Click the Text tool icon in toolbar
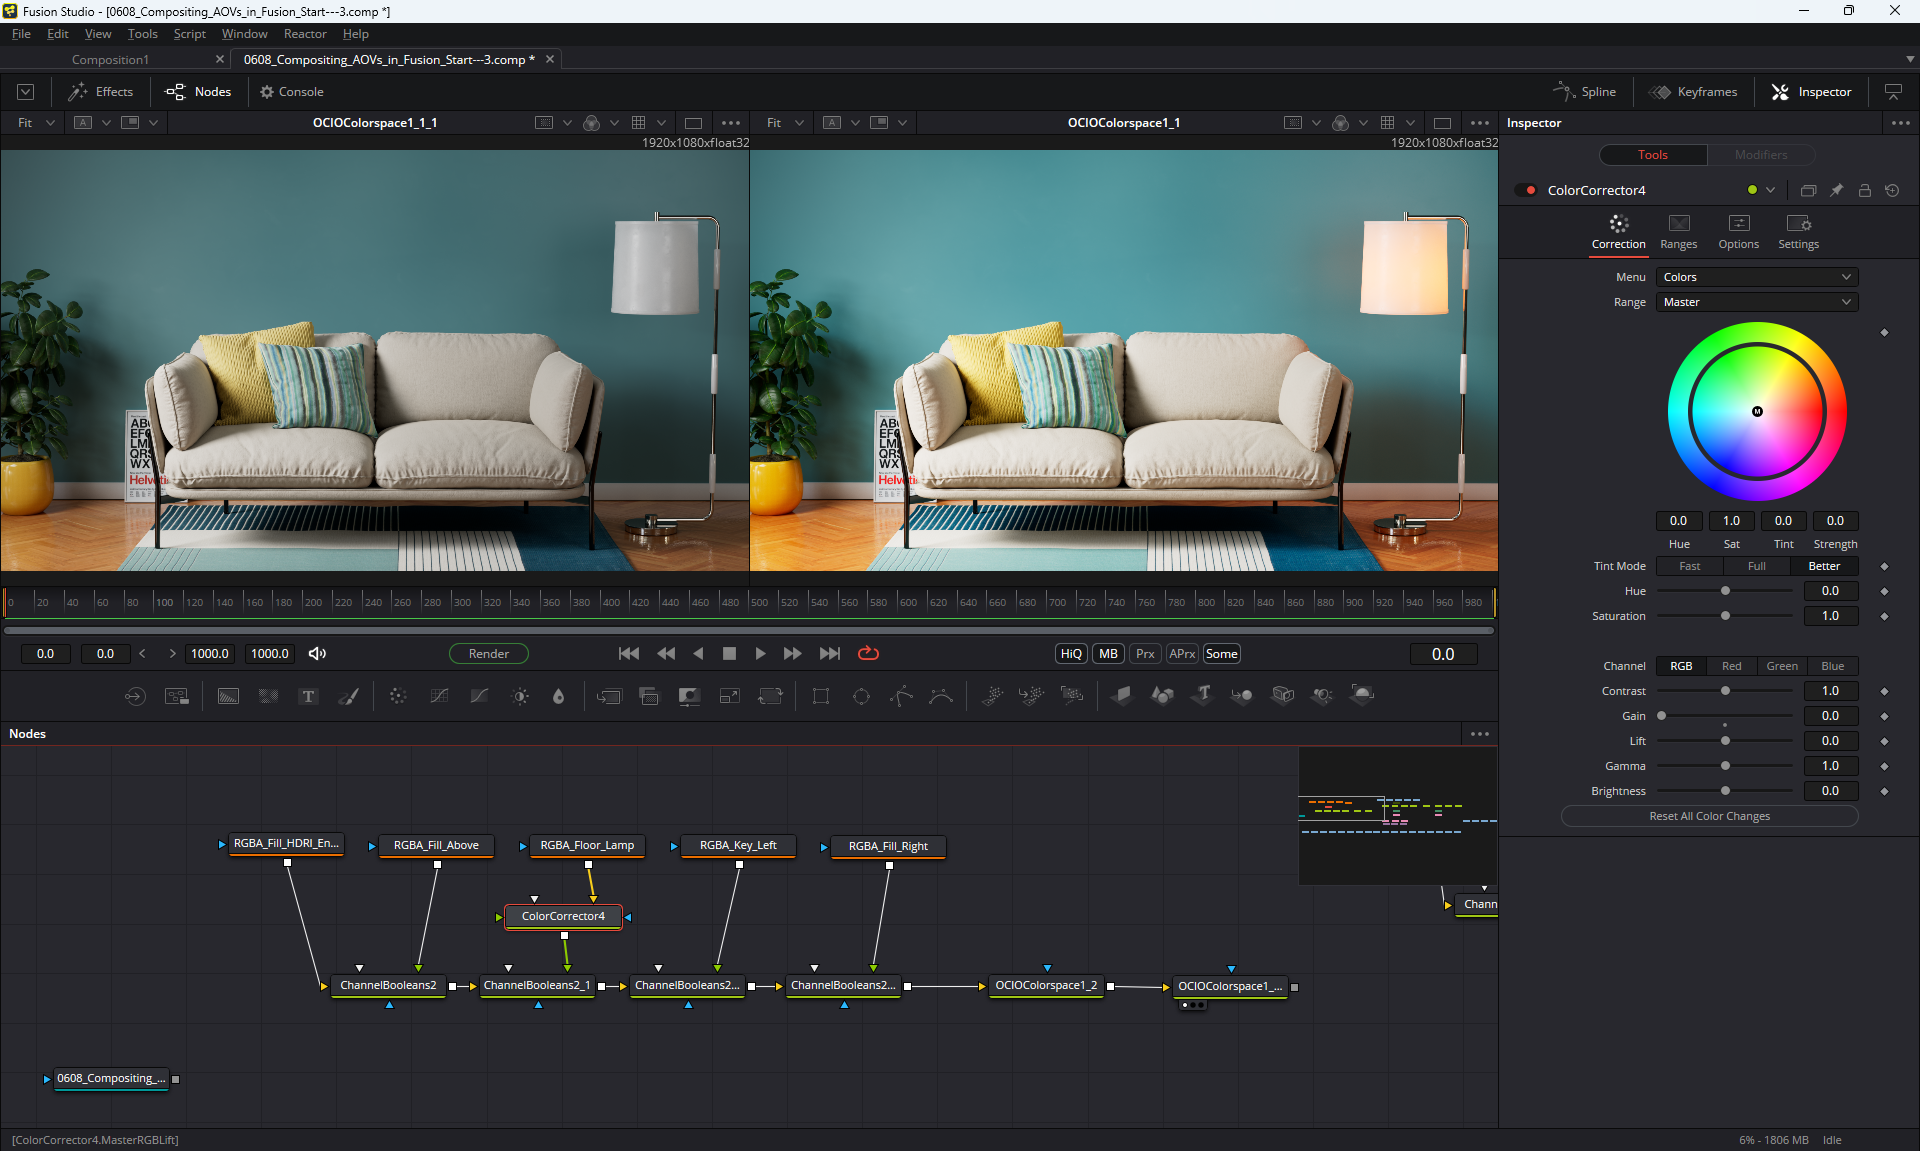This screenshot has width=1920, height=1151. [x=308, y=696]
